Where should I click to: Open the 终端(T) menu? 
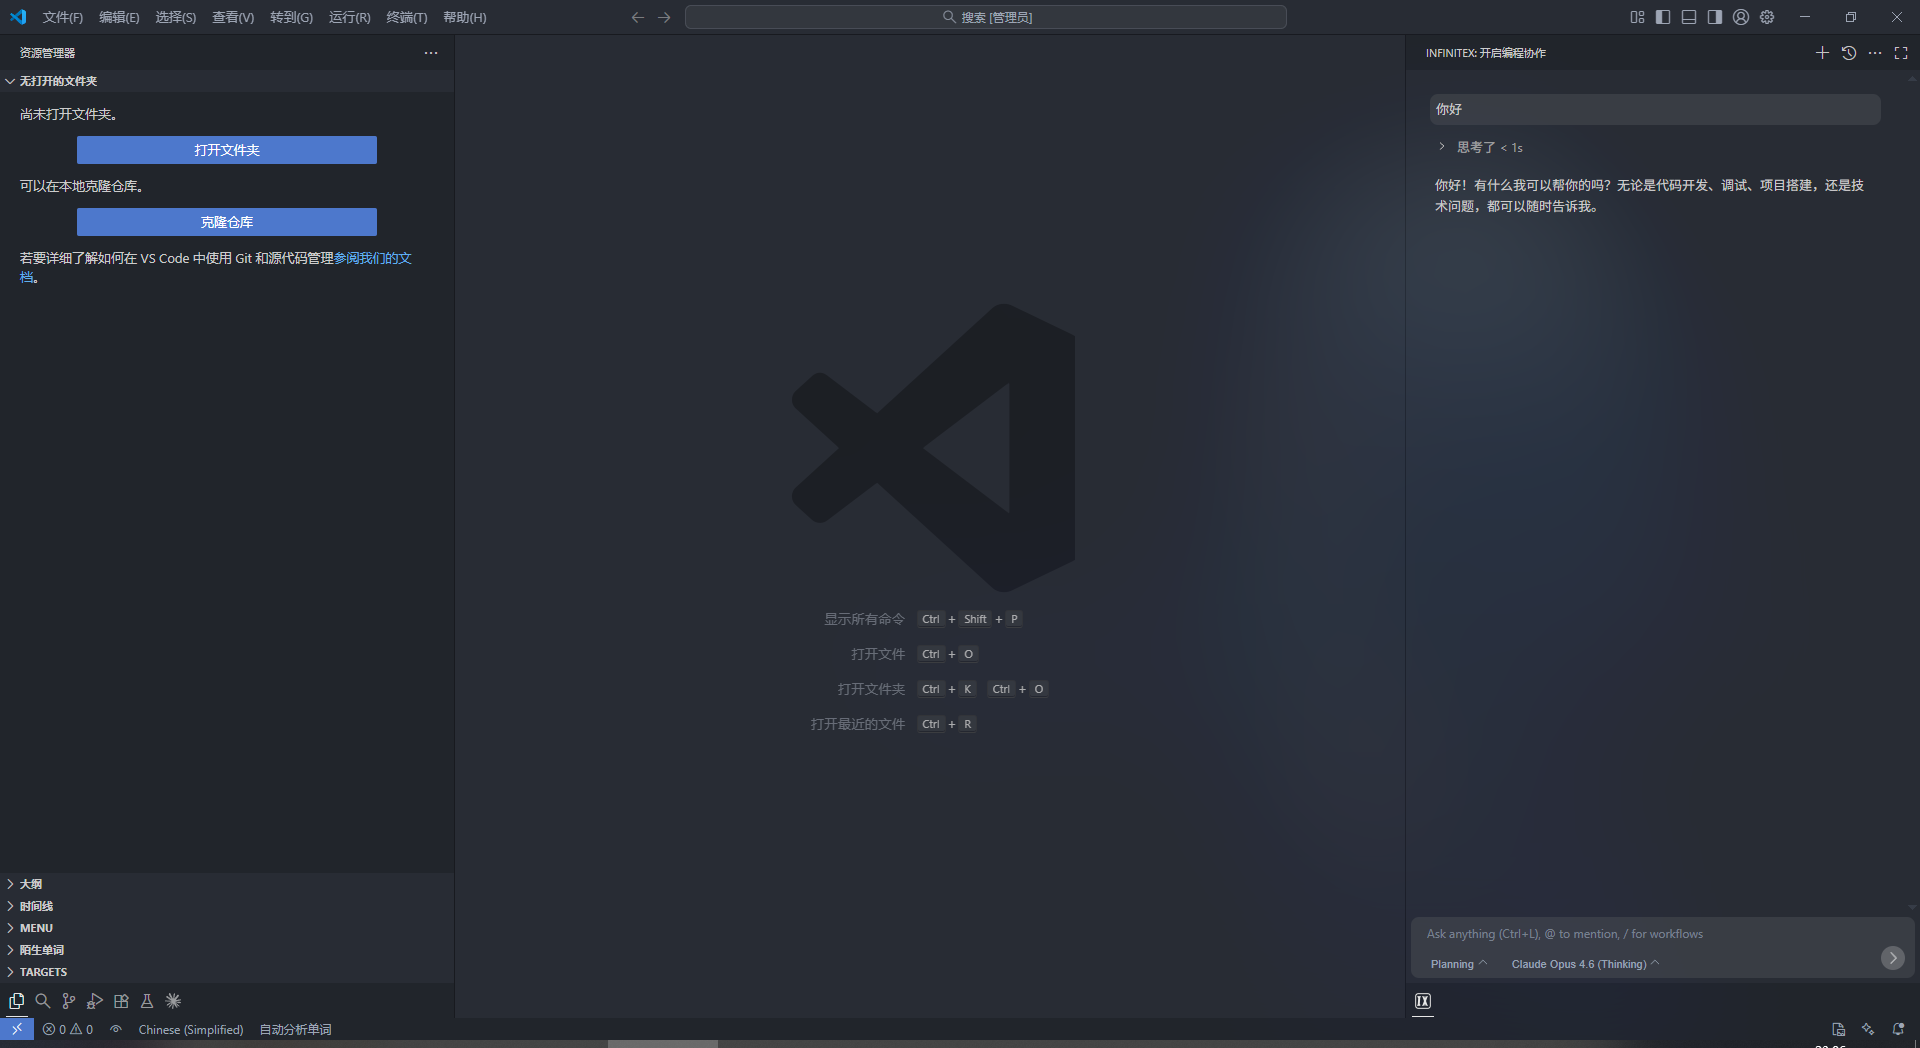(x=406, y=17)
